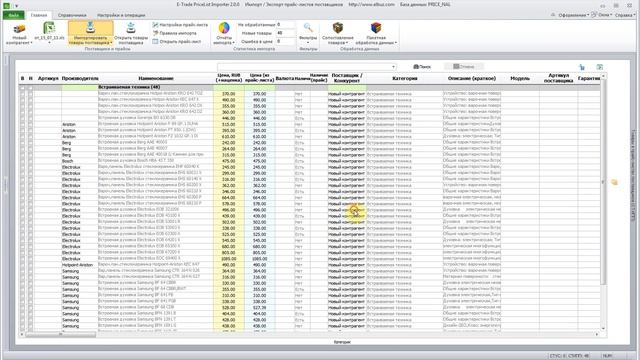Select 475.00 in the Цена, RUB column

[x=229, y=161]
